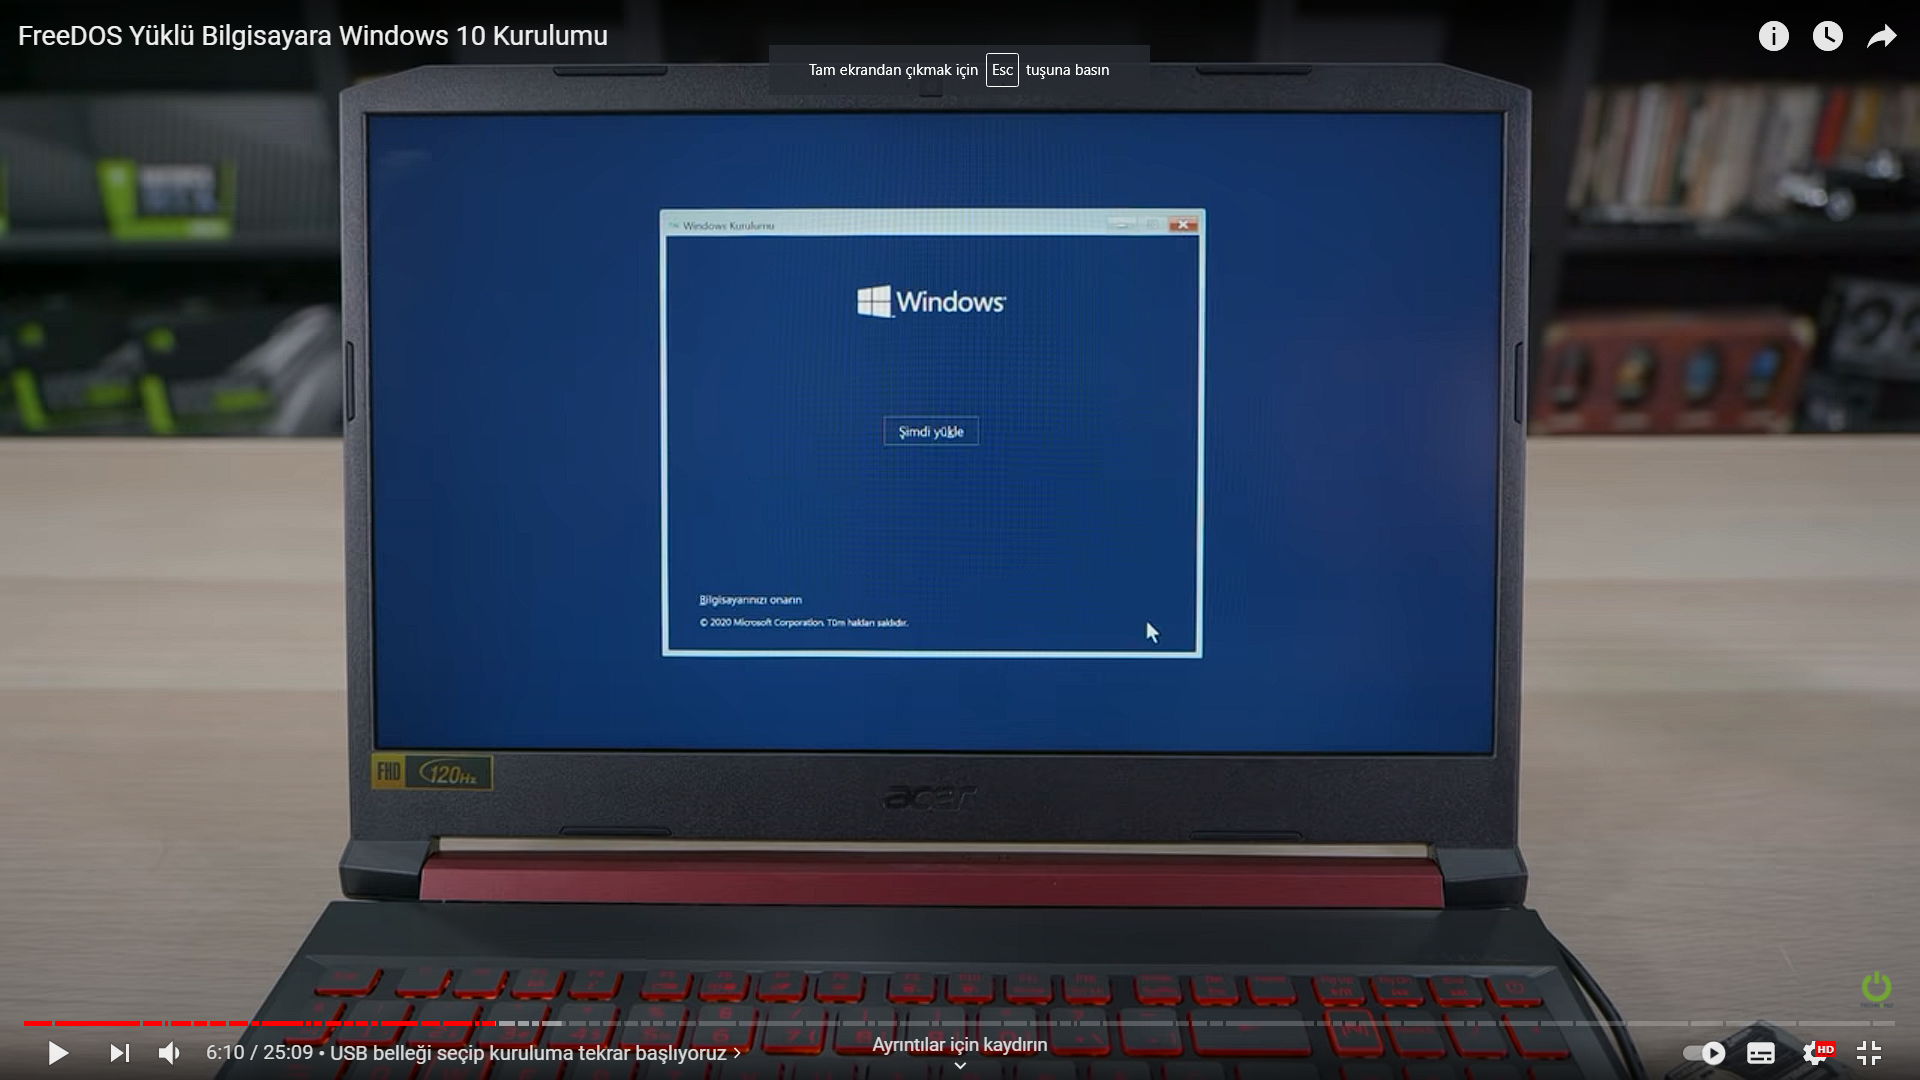The image size is (1920, 1080).
Task: Mute the volume speaker icon
Action: pyautogui.click(x=169, y=1053)
